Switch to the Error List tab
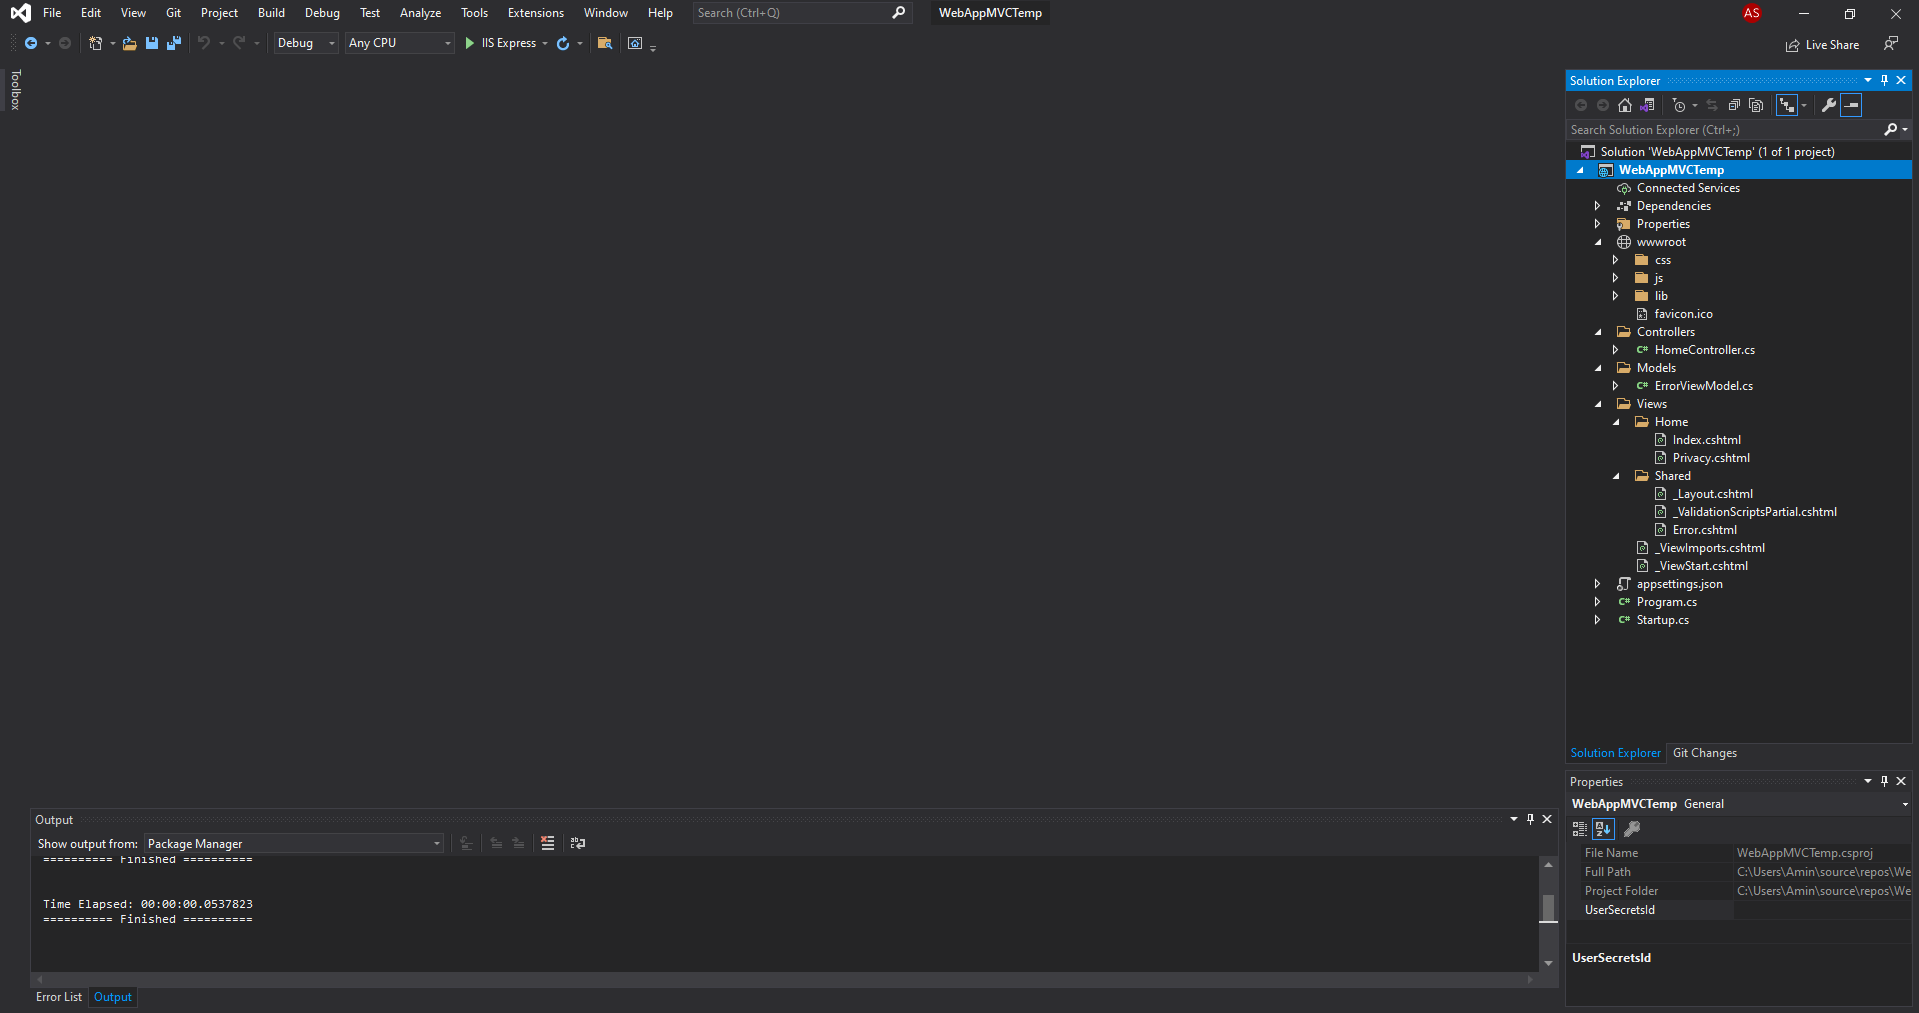The width and height of the screenshot is (1919, 1013). click(59, 997)
